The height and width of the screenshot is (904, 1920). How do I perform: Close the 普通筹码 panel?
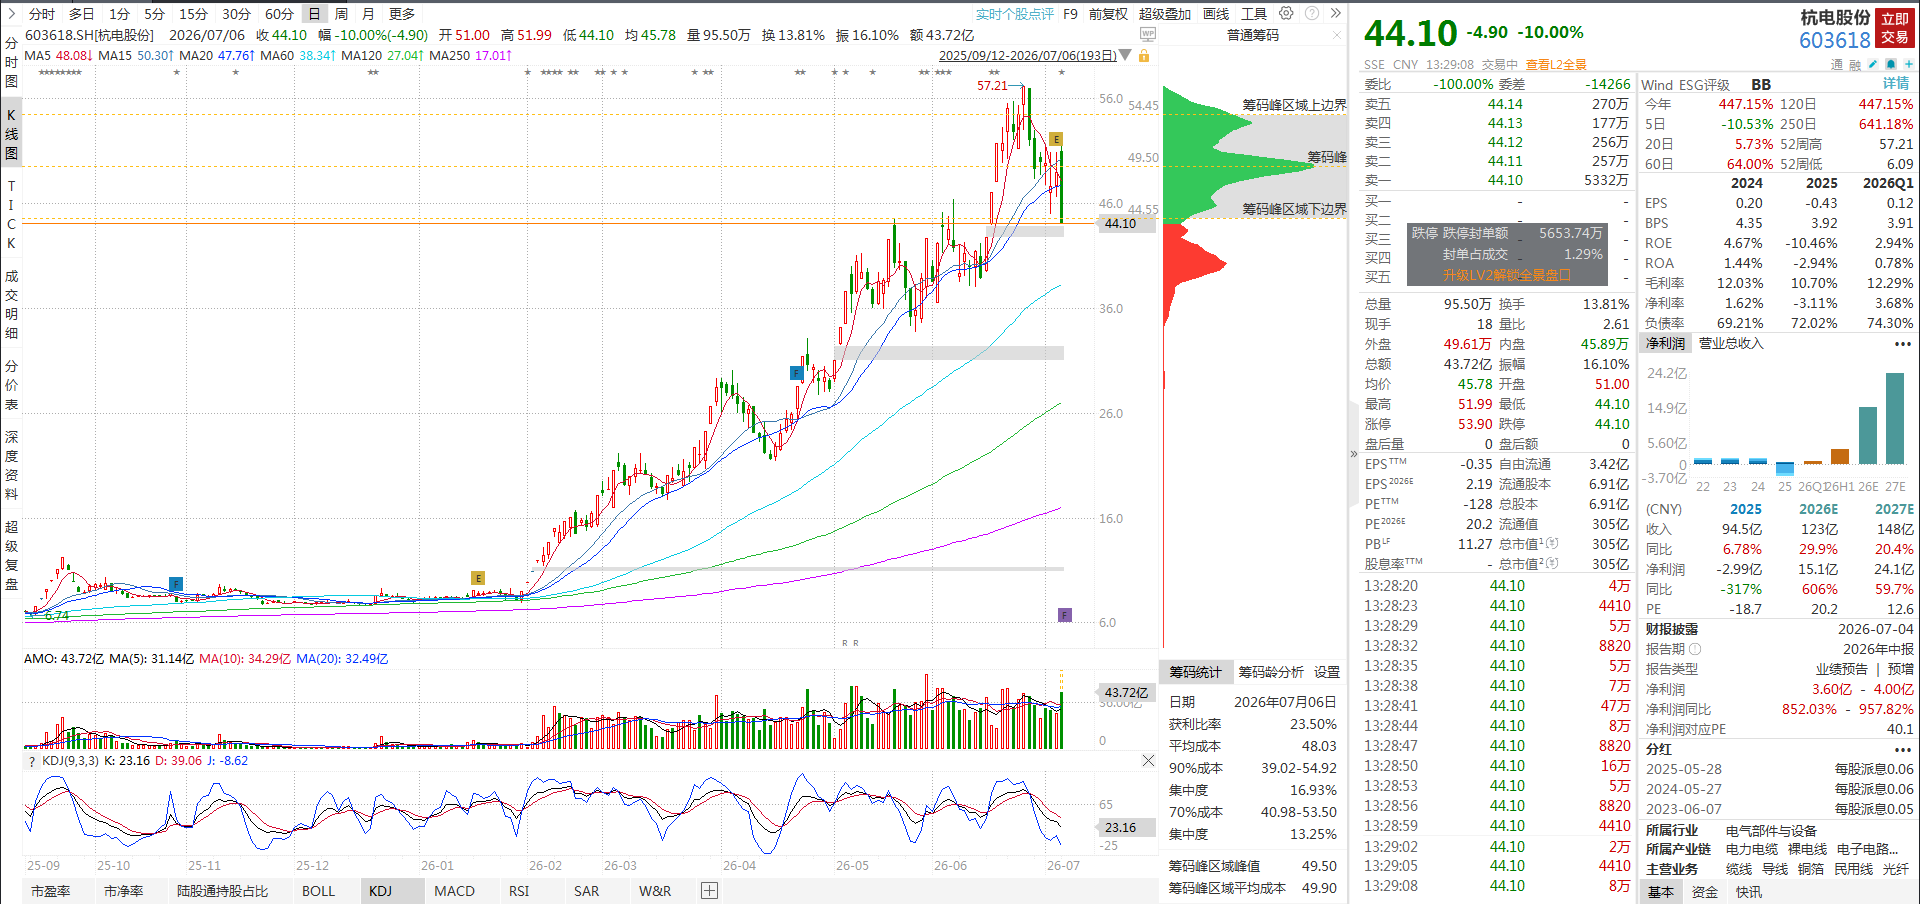point(1337,35)
